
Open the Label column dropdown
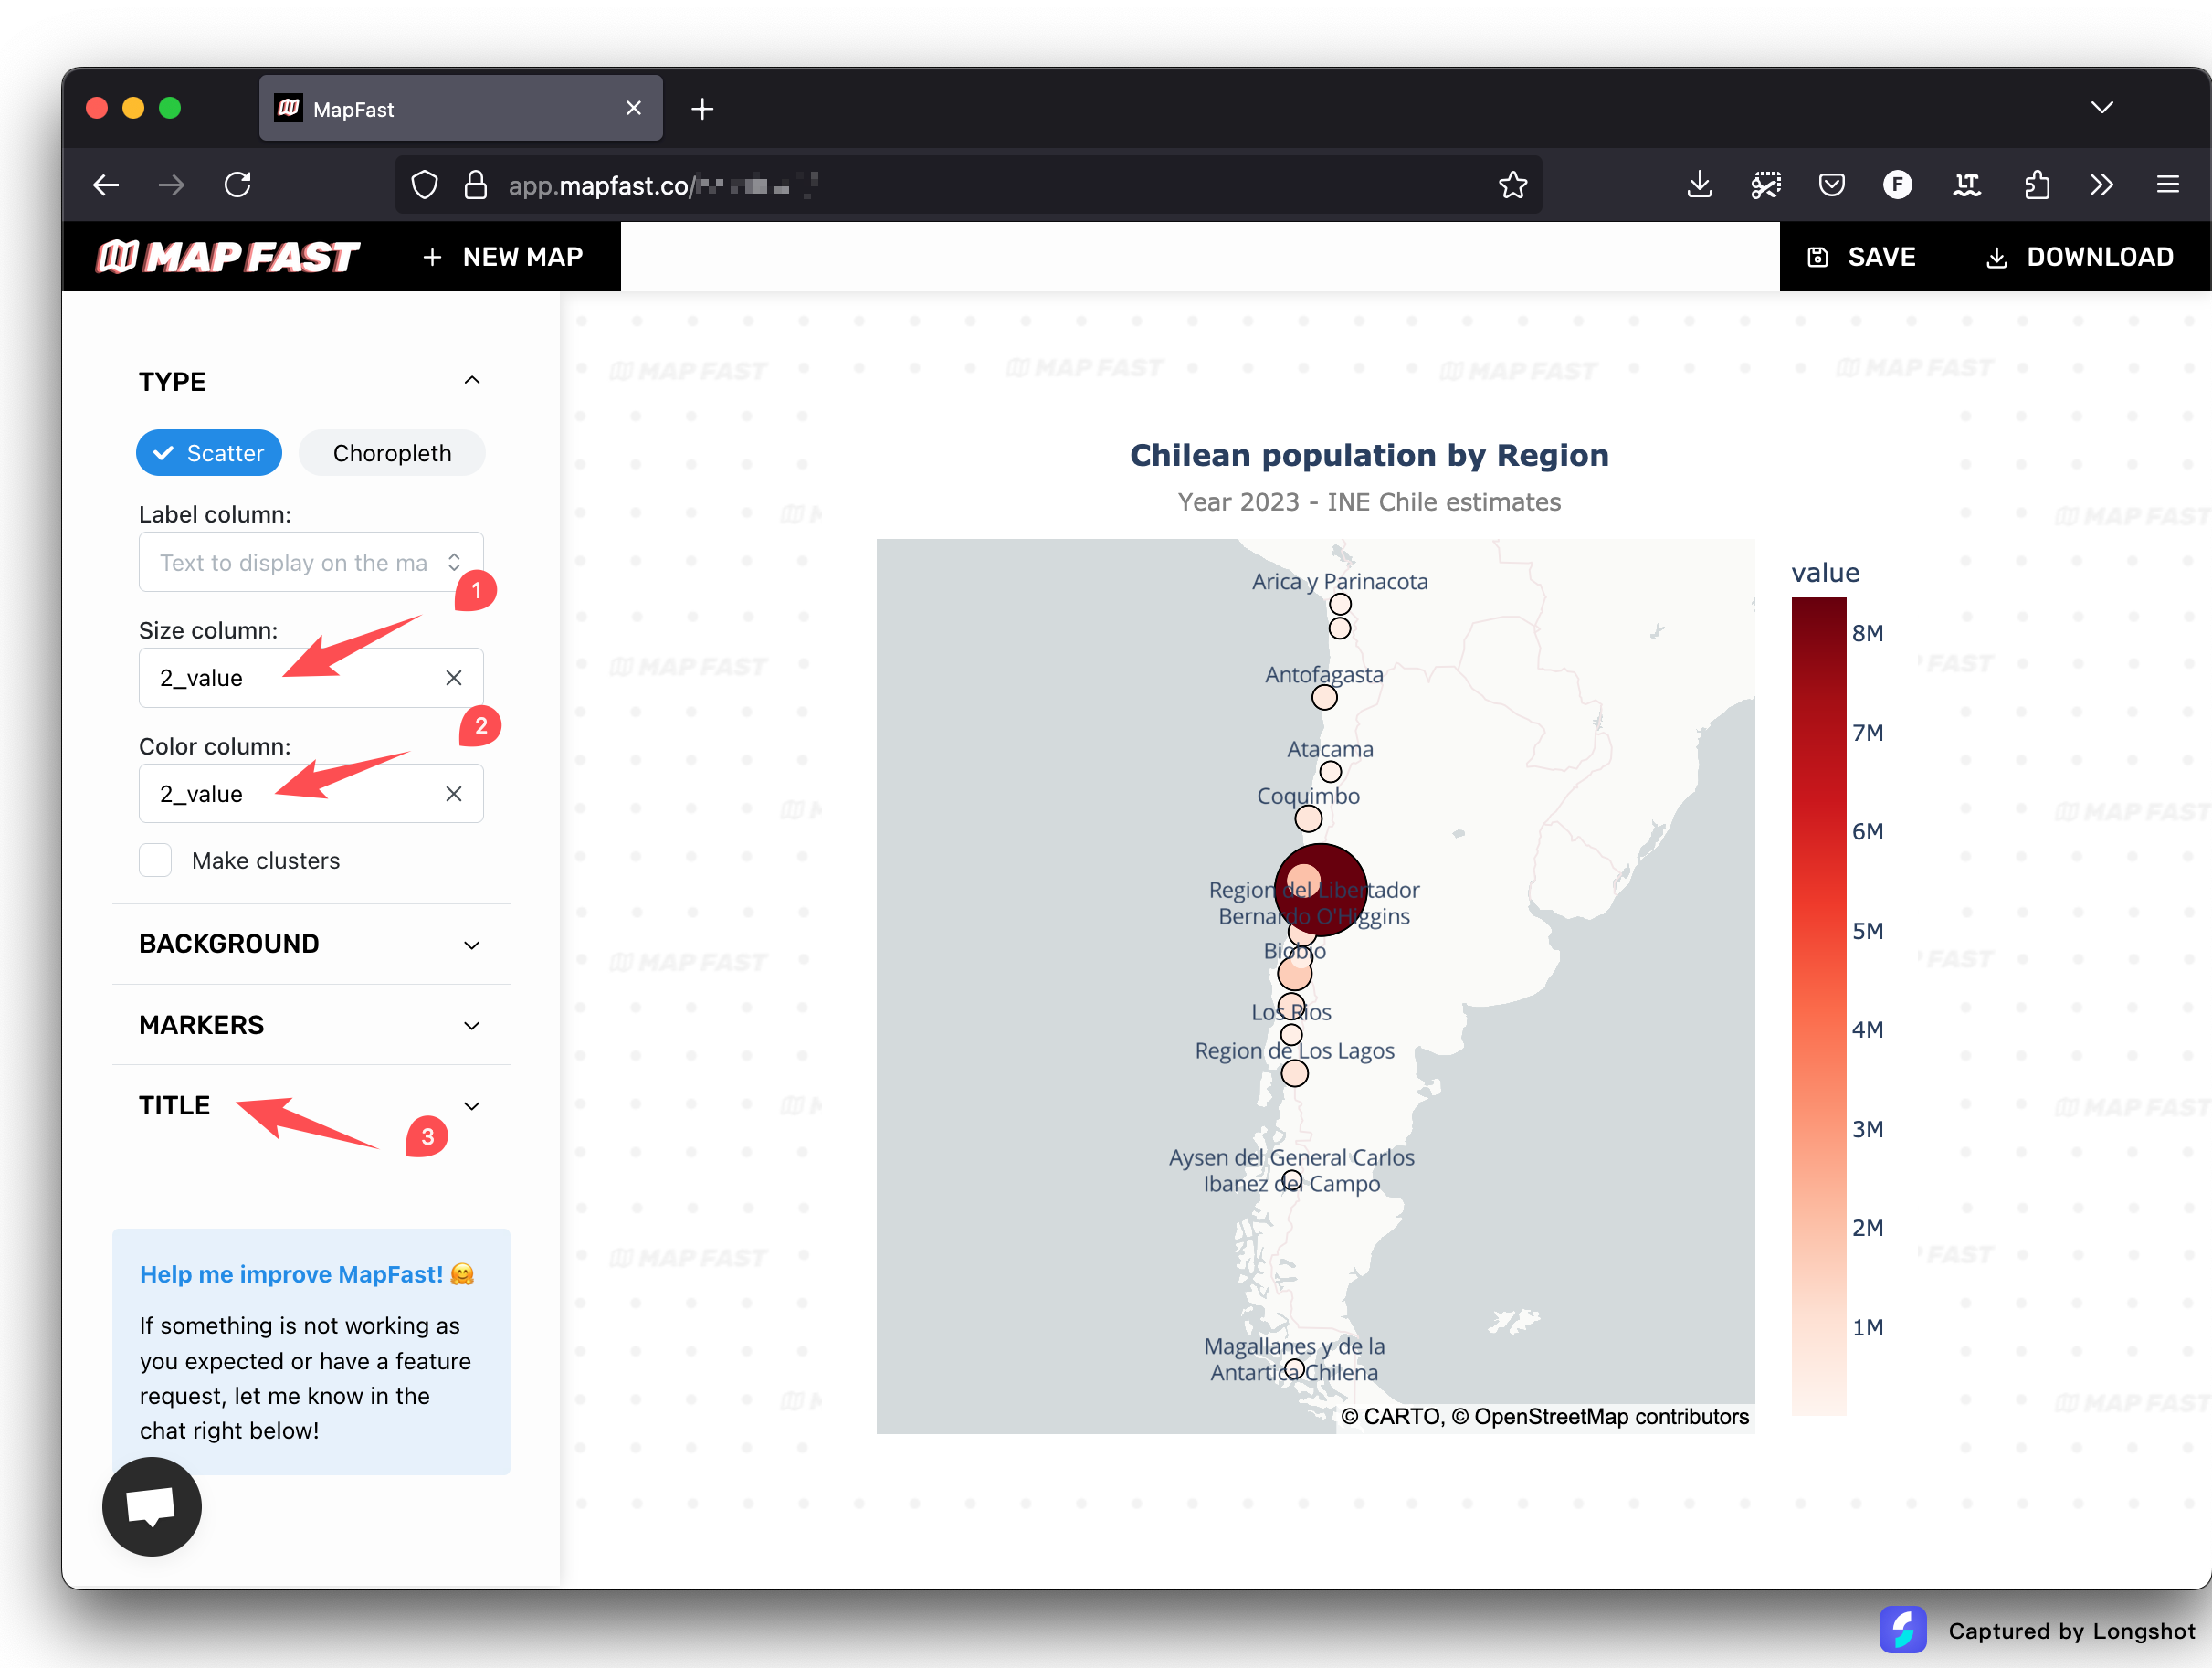[311, 562]
